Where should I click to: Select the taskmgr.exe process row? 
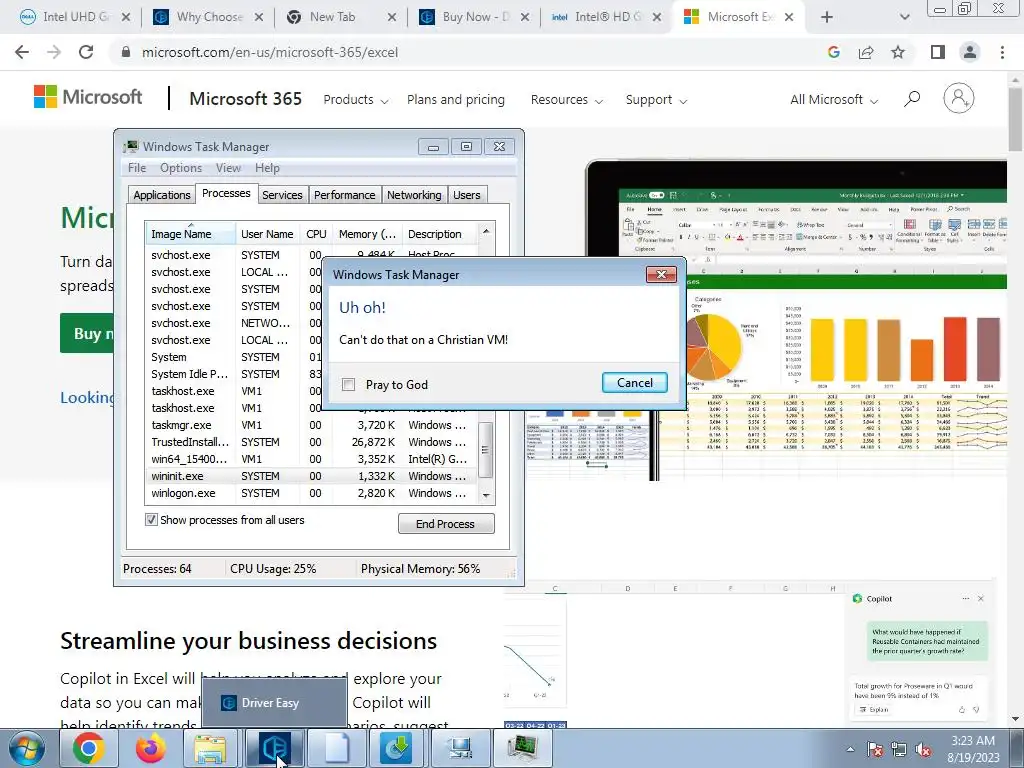point(312,425)
